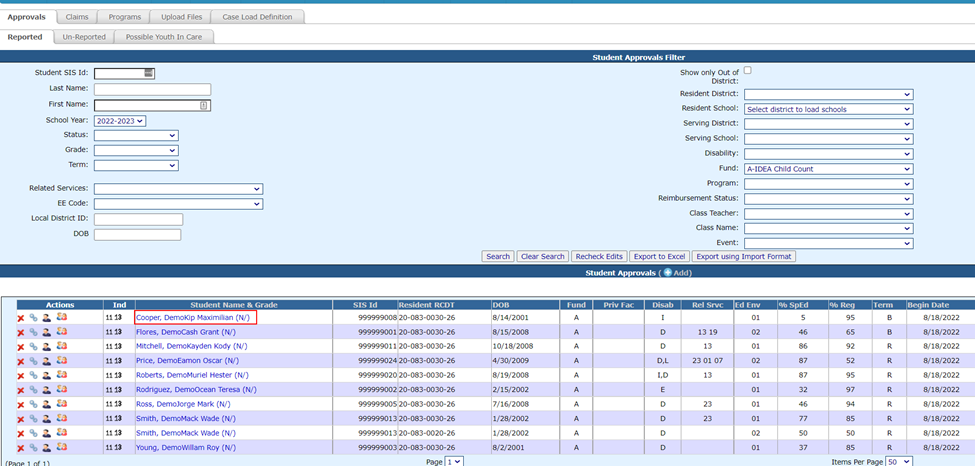This screenshot has height=466, width=975.
Task: Delete the Ross, DemoJorge Mark approval
Action: point(21,405)
